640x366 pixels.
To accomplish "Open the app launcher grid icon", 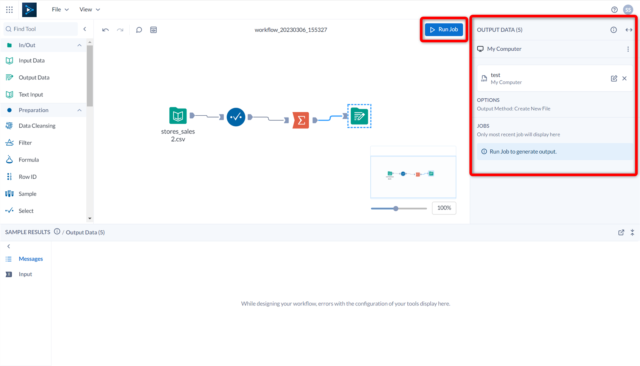I will (x=9, y=9).
